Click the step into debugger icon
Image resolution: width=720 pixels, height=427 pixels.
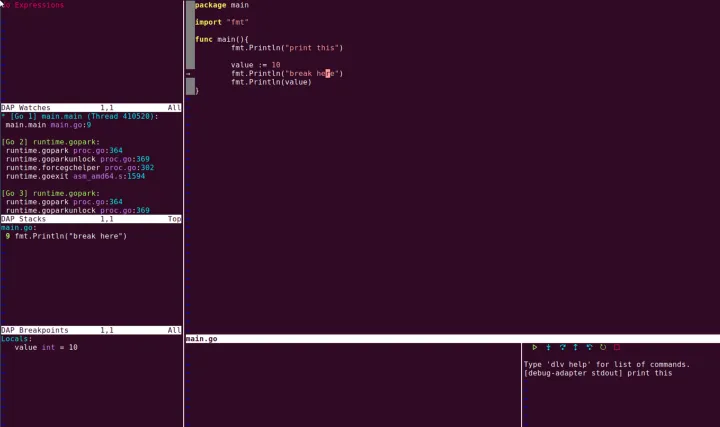pyautogui.click(x=548, y=348)
